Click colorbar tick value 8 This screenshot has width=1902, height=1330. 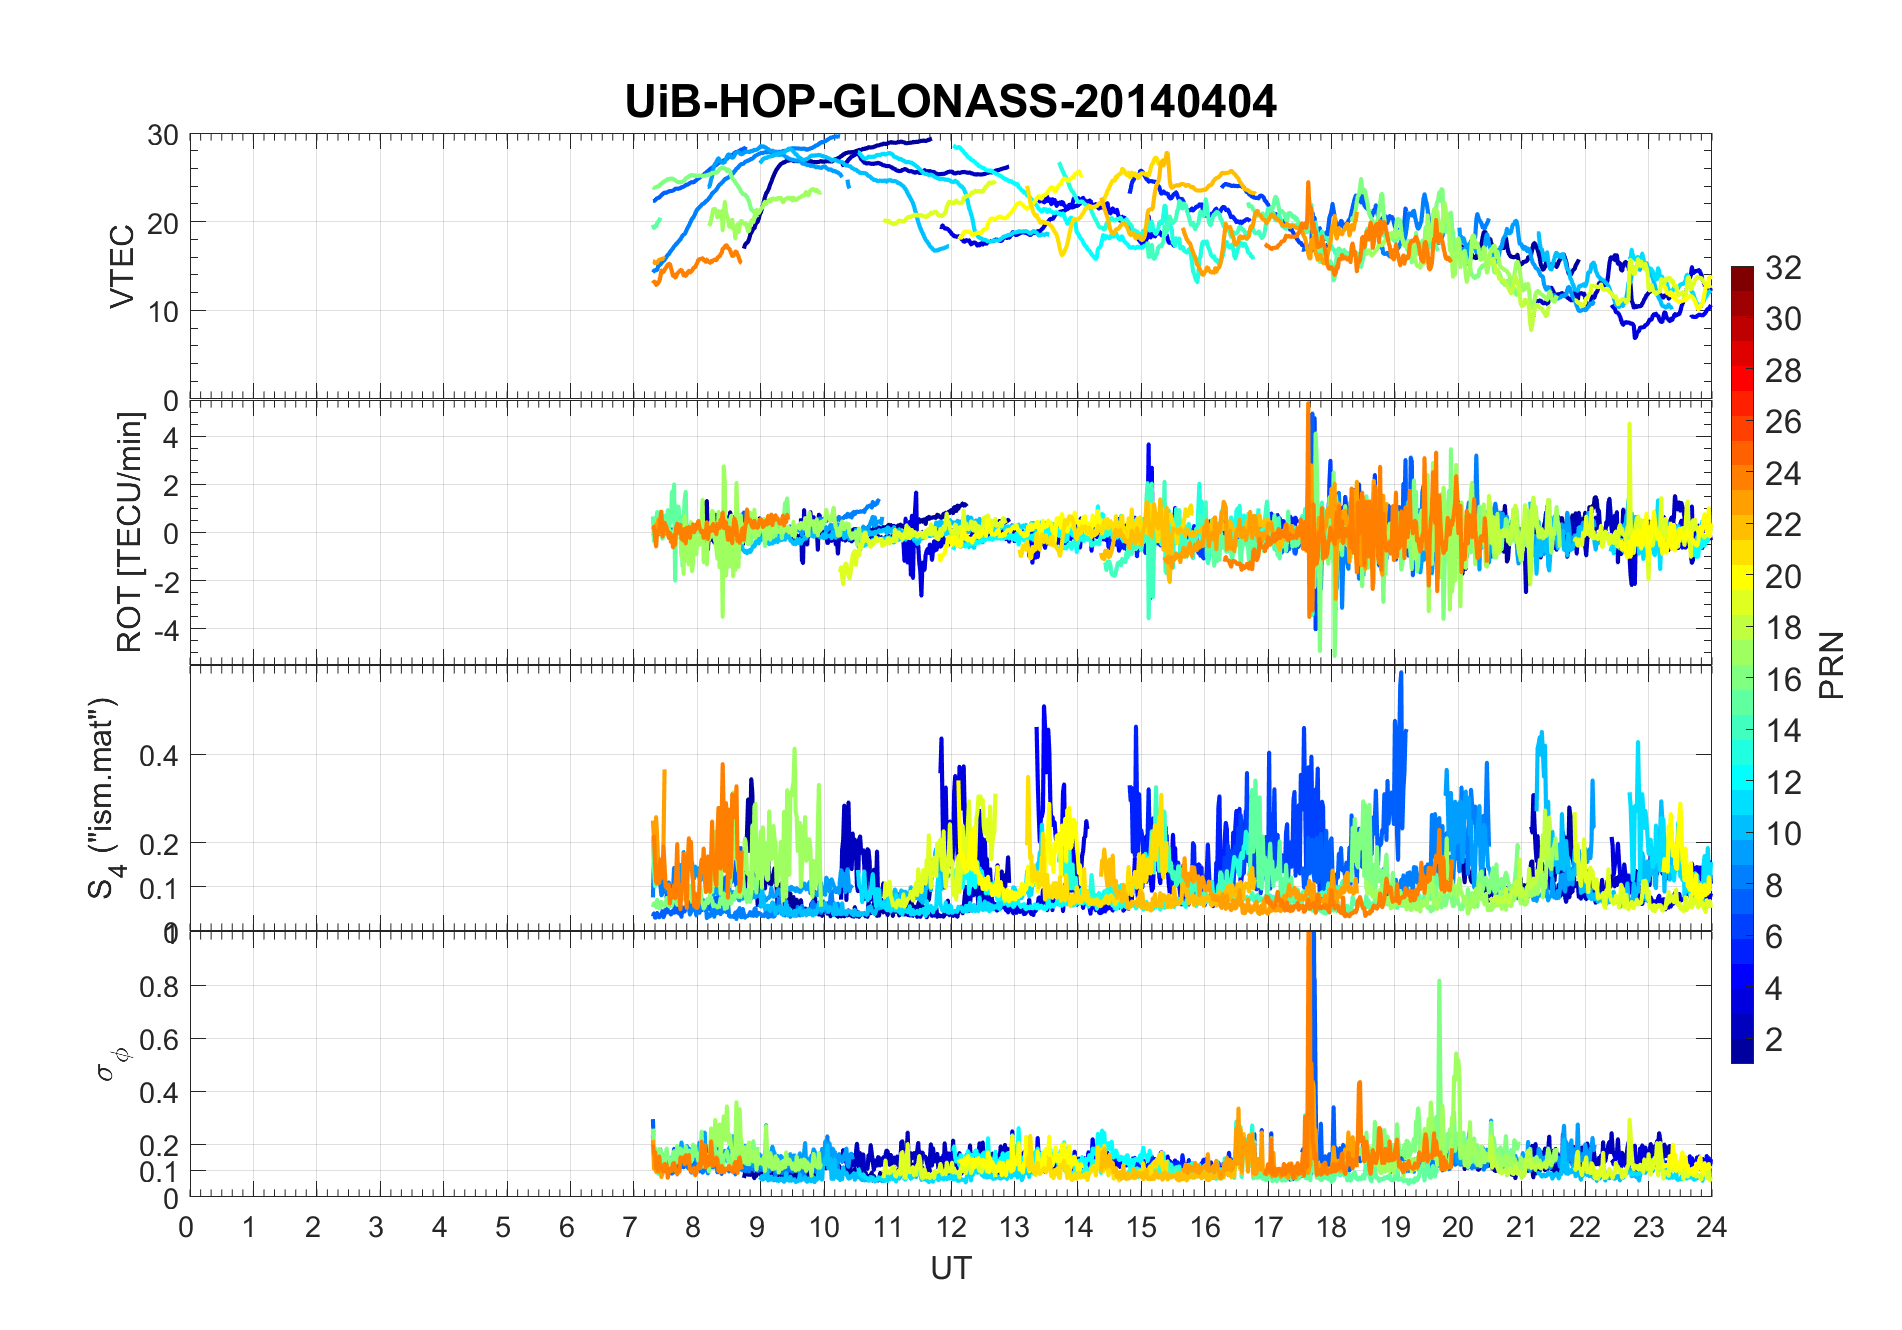point(1774,886)
